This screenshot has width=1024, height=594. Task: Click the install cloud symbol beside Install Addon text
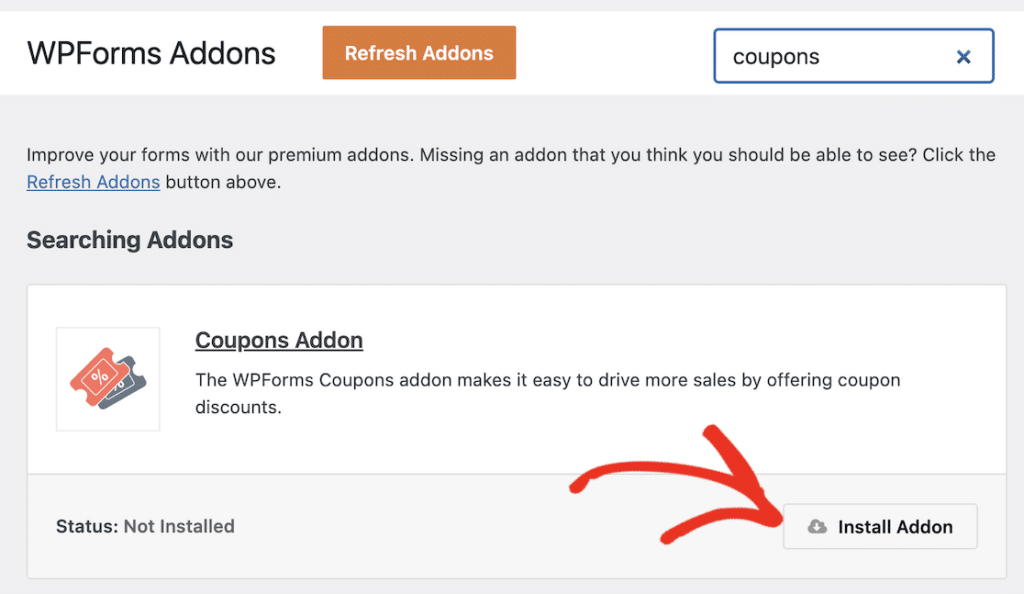tap(819, 526)
